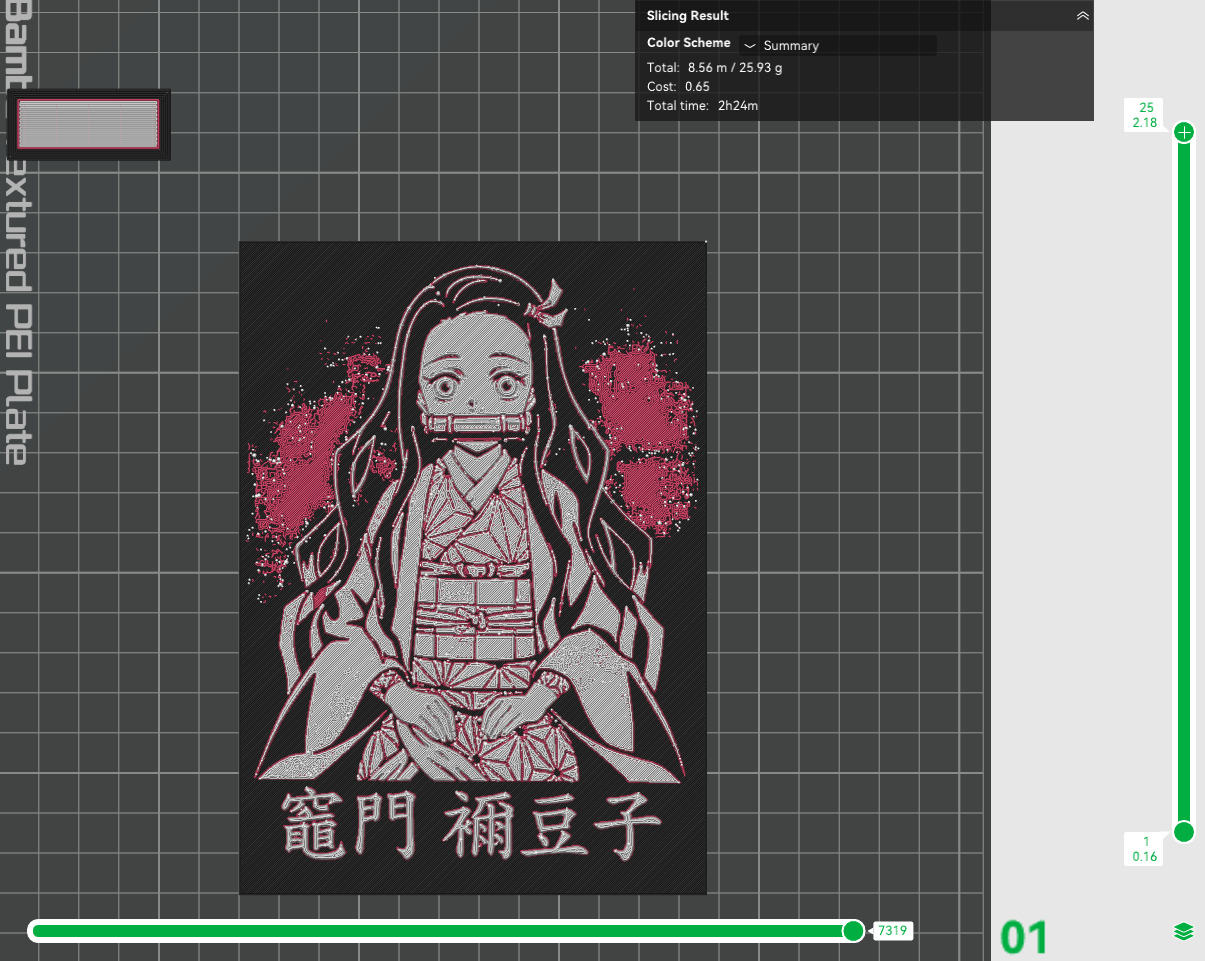Select the Nezuko portrait model on the plate
Screen dimensions: 1205x961
click(473, 567)
